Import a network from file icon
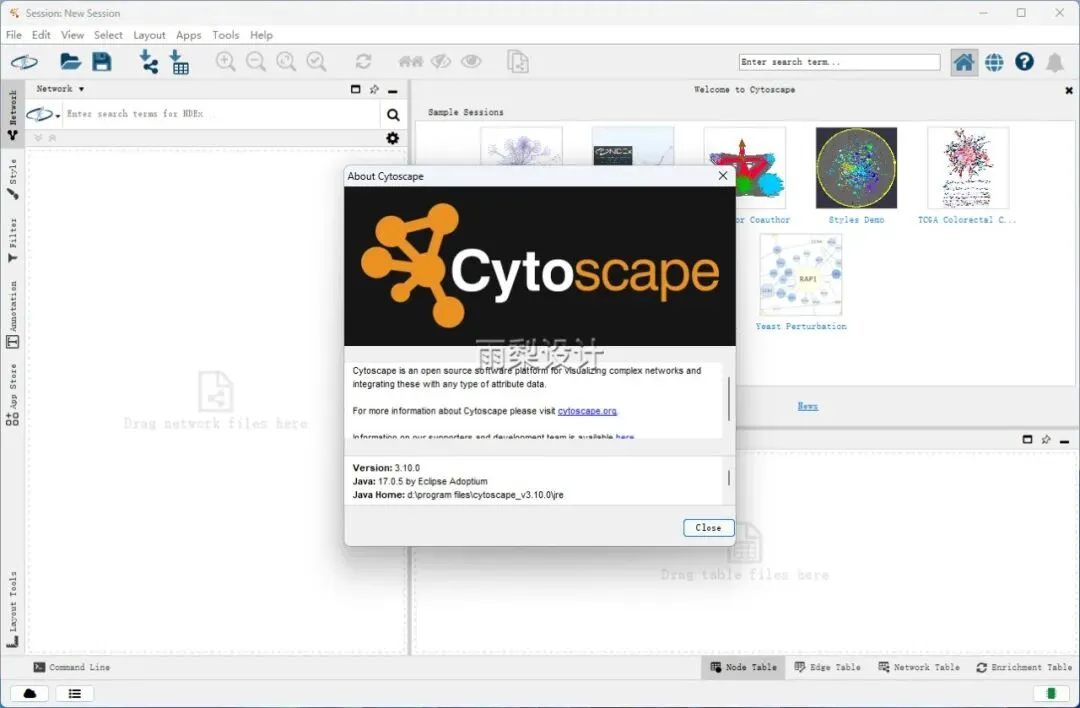 [148, 62]
